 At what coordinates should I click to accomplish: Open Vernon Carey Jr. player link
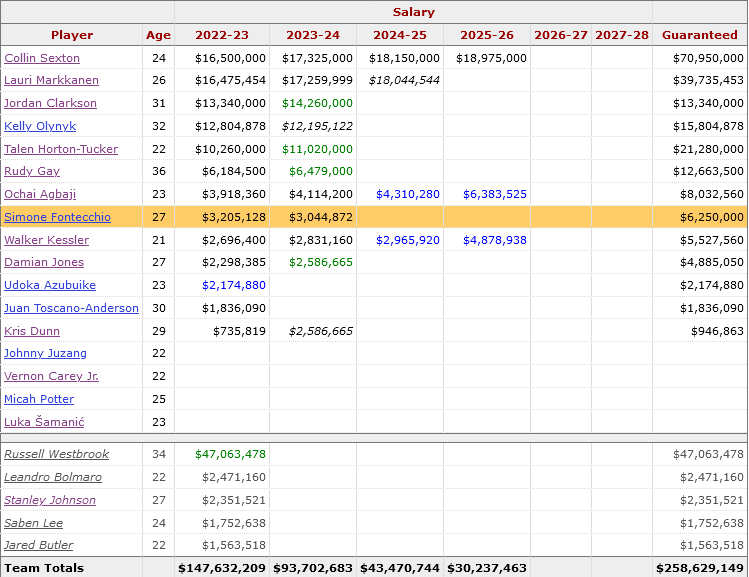point(52,376)
